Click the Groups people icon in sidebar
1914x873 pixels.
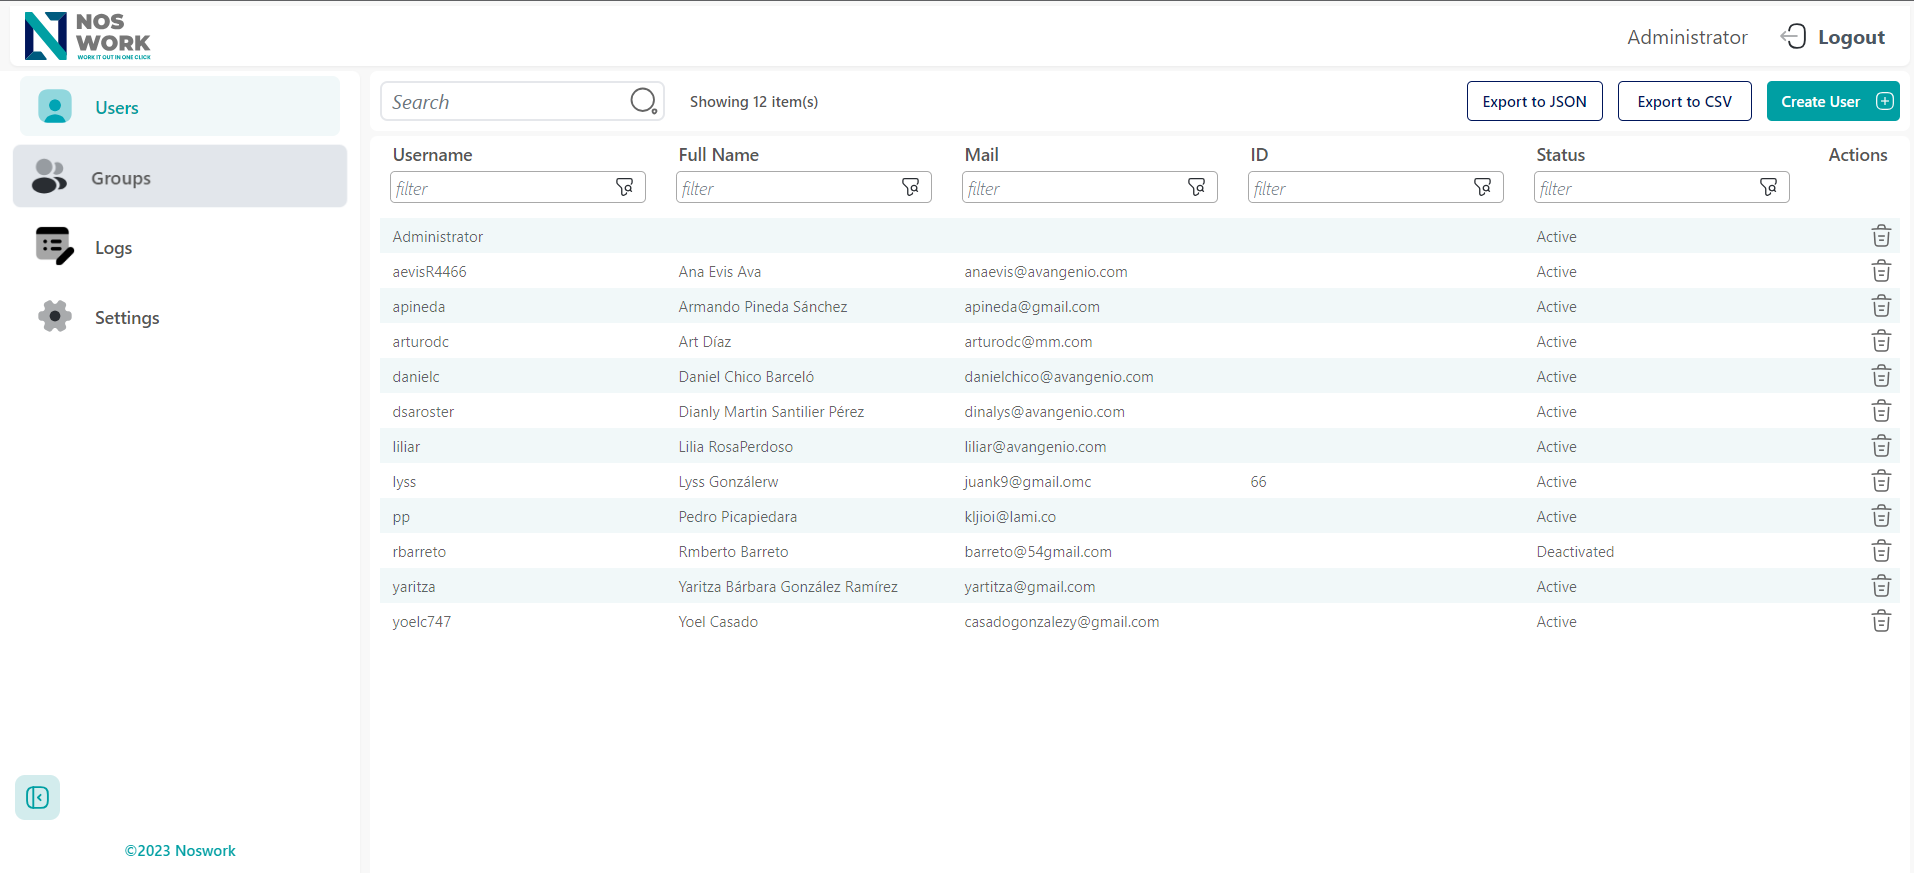[x=49, y=176]
